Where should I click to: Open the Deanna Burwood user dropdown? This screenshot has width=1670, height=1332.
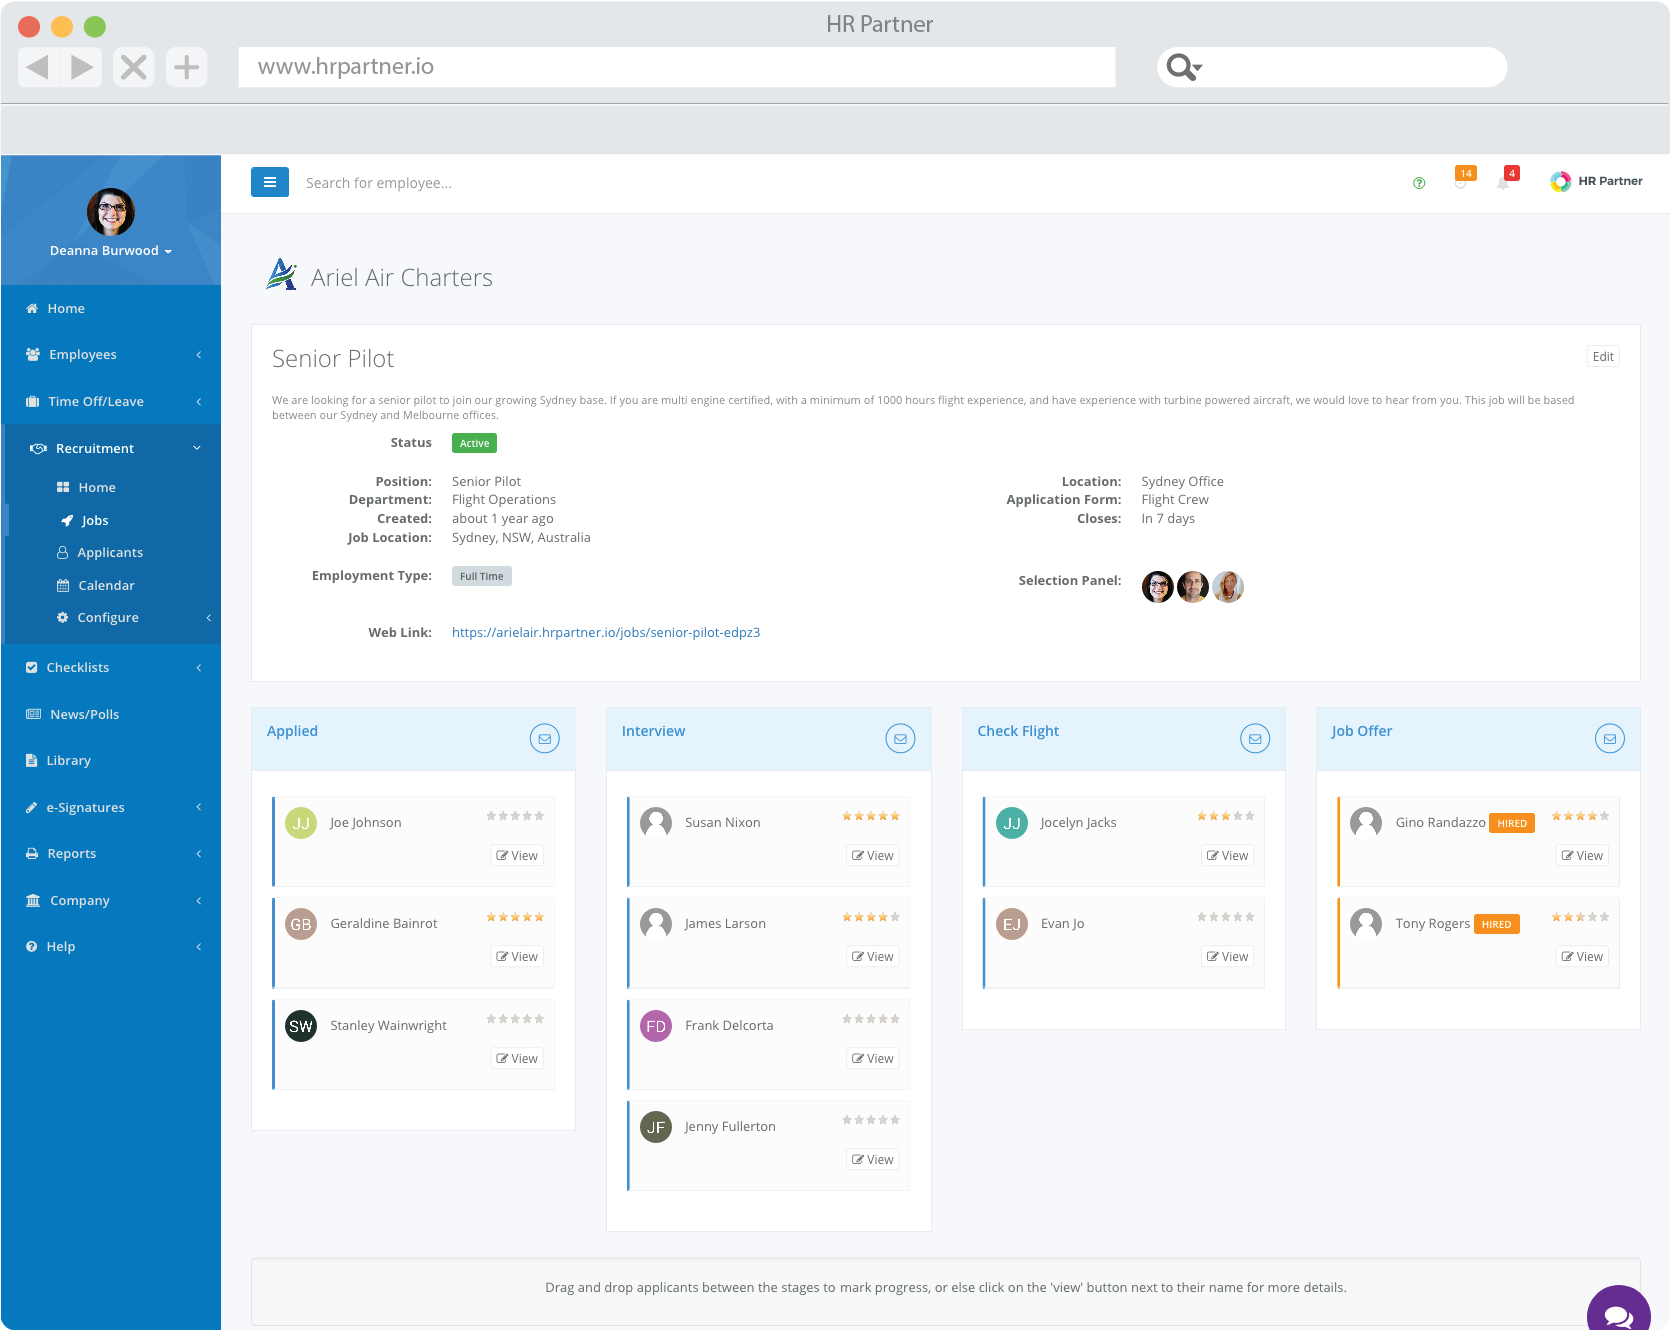(x=111, y=251)
